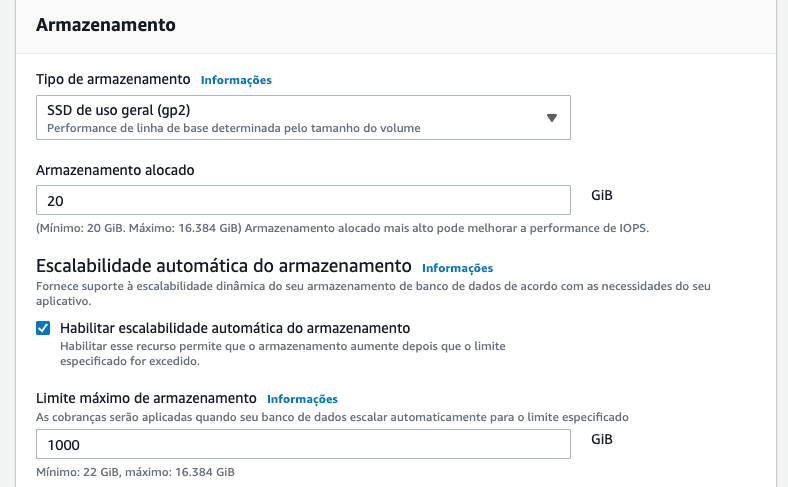Screen dimensions: 788x487
Task: Click the GiB unit beside maximum limit
Action: click(602, 439)
